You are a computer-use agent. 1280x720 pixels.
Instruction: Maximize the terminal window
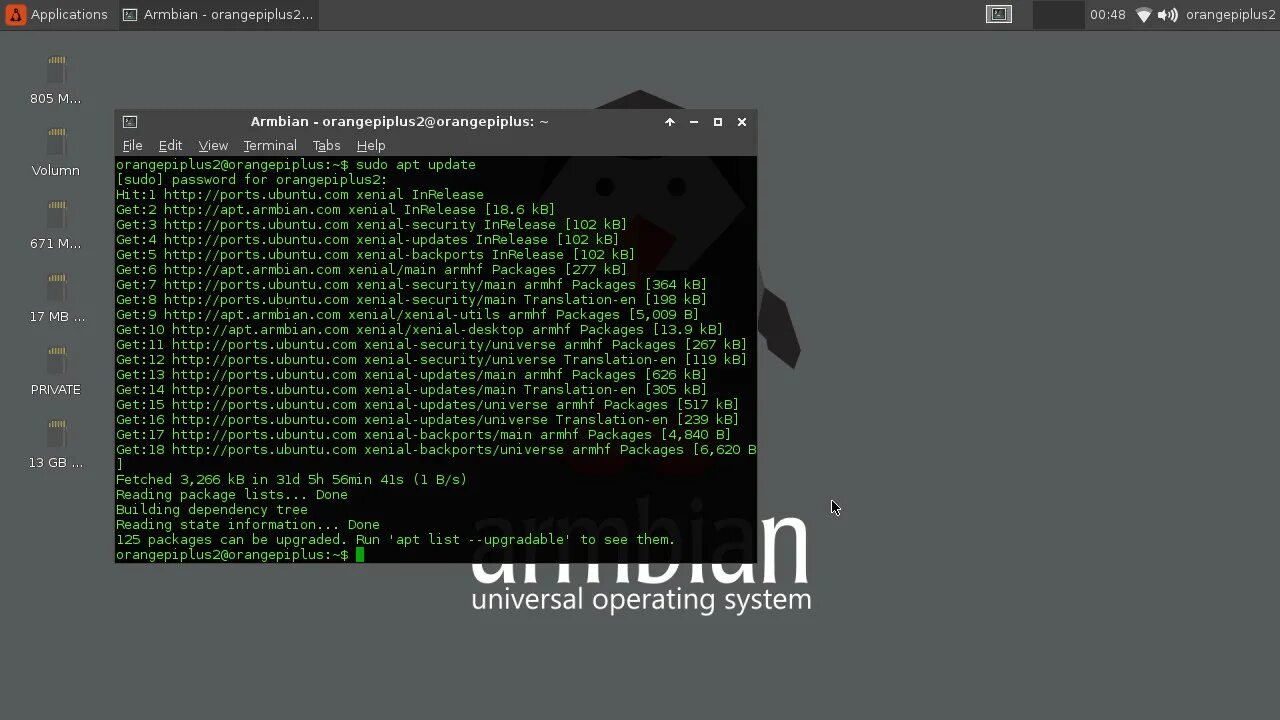[718, 121]
